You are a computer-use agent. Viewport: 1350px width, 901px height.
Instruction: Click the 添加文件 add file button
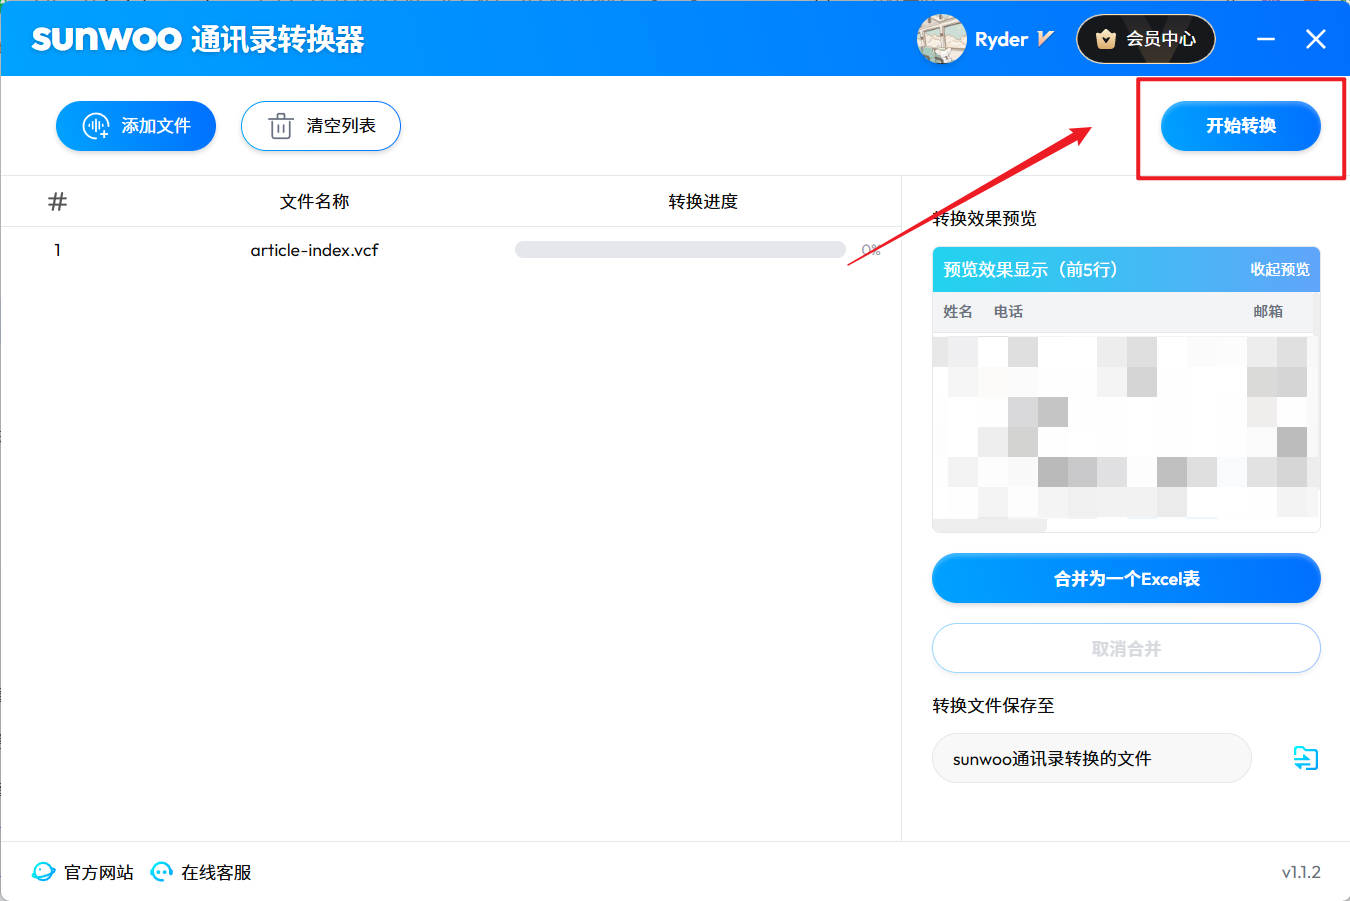[136, 126]
